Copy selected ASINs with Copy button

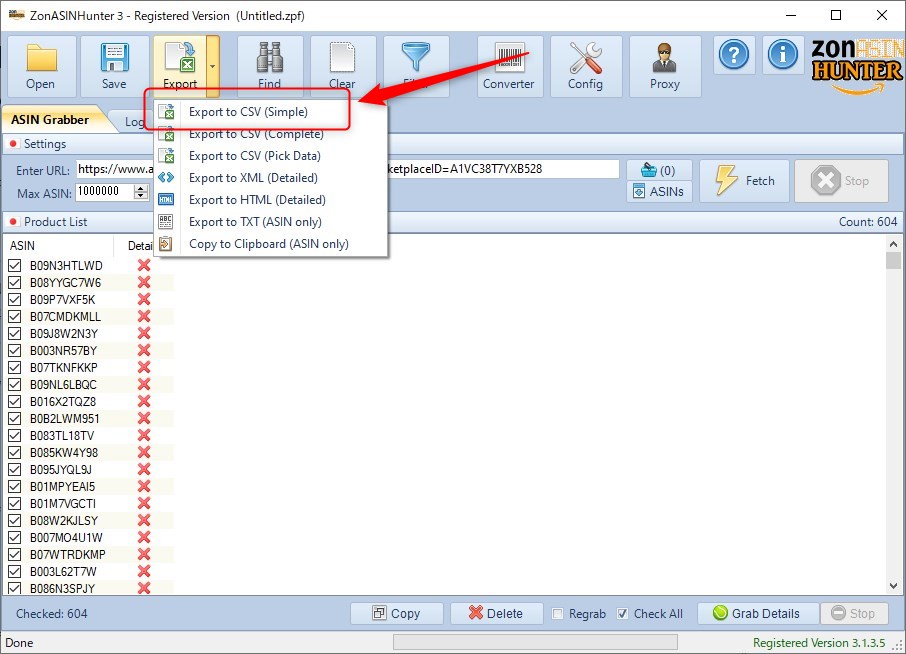[396, 614]
